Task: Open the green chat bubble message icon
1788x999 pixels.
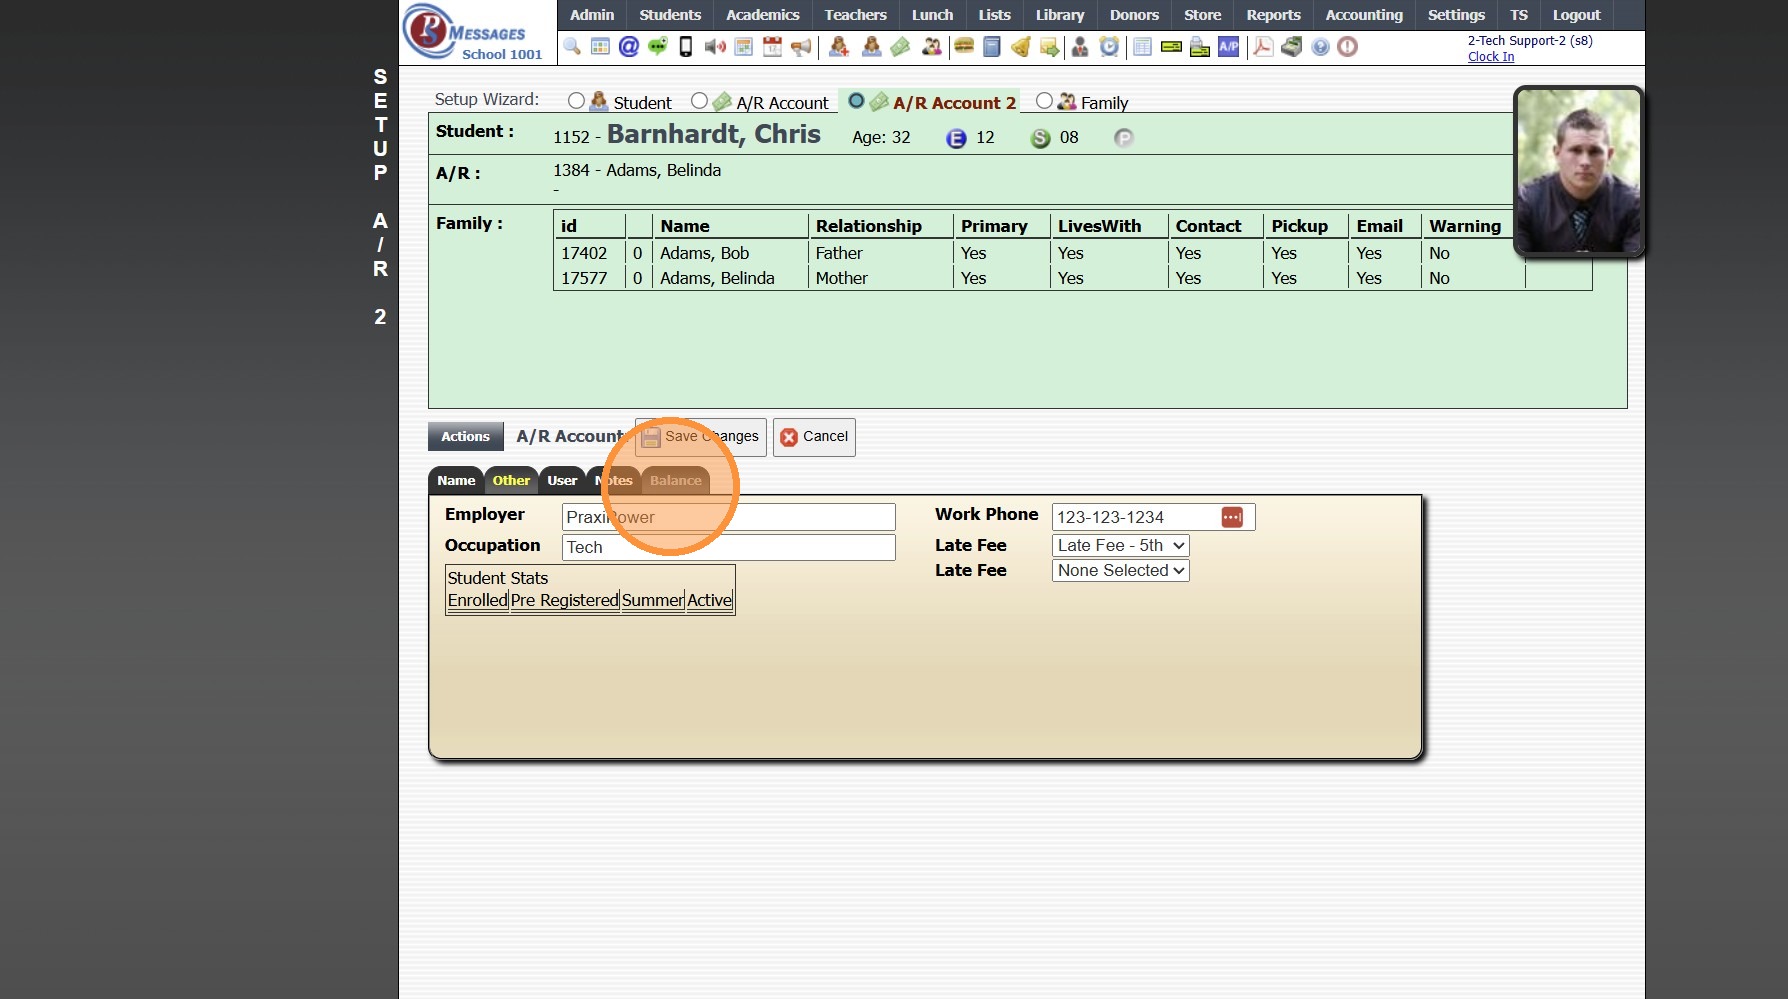Action: (657, 47)
